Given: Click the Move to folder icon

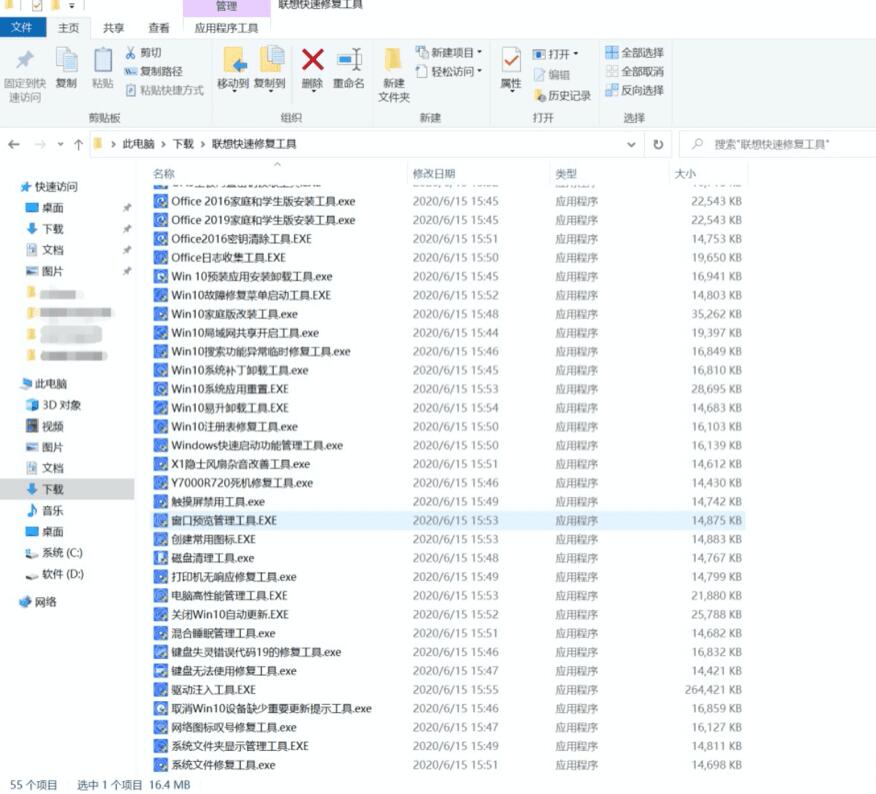Looking at the screenshot, I should click(x=235, y=60).
